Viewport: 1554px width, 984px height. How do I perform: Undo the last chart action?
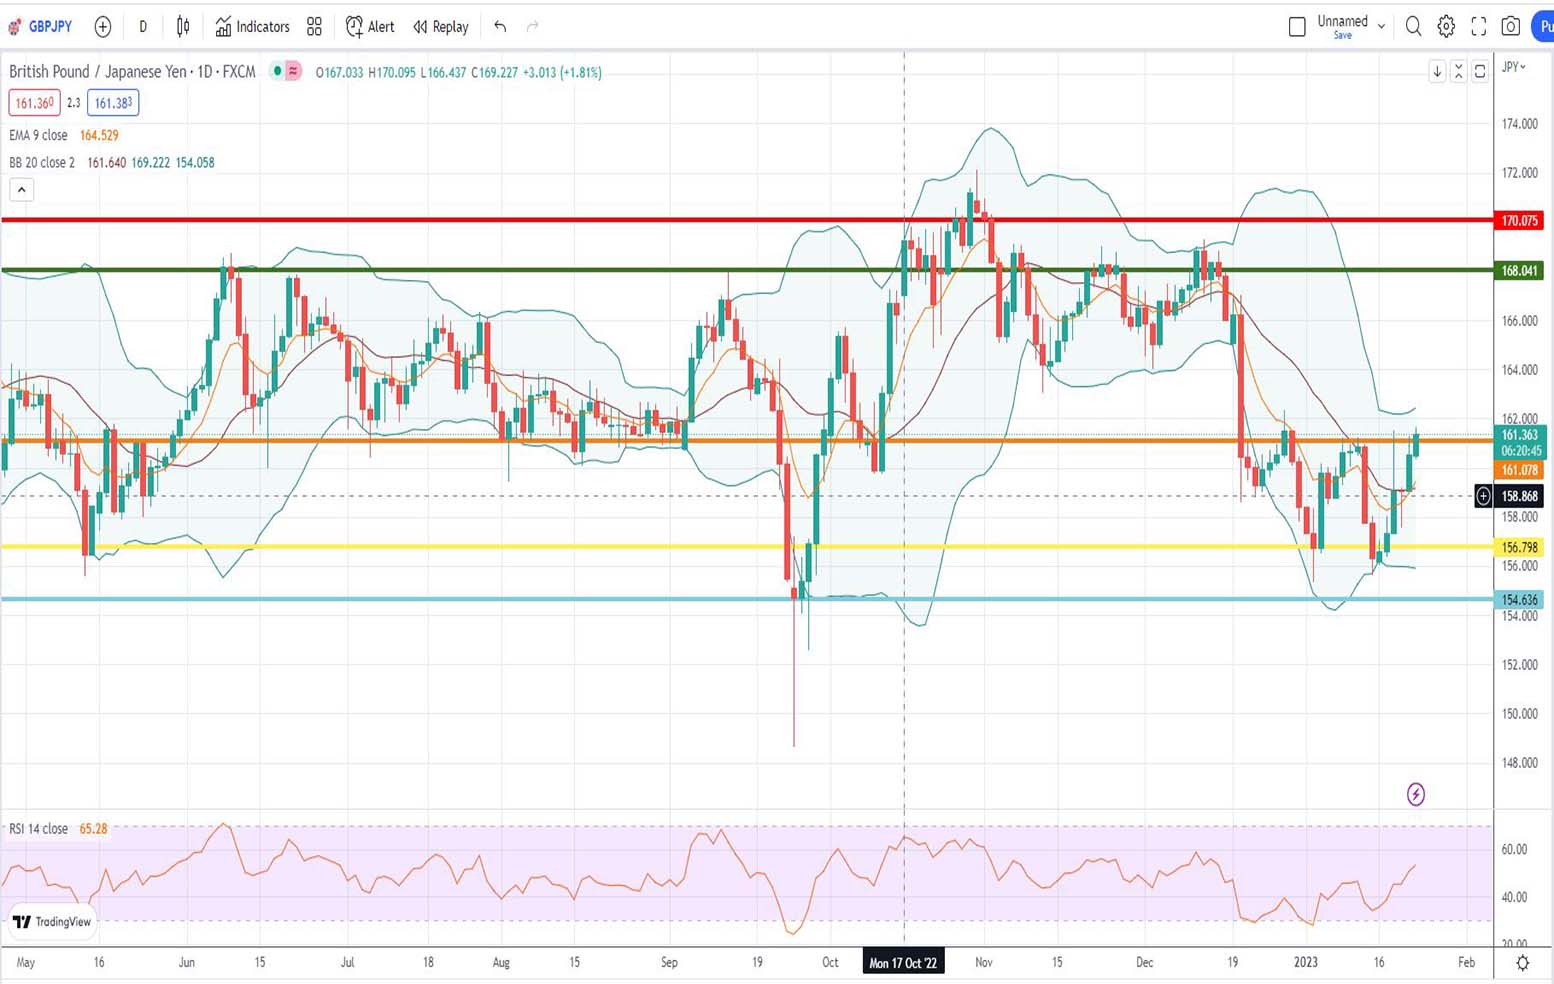(x=500, y=27)
